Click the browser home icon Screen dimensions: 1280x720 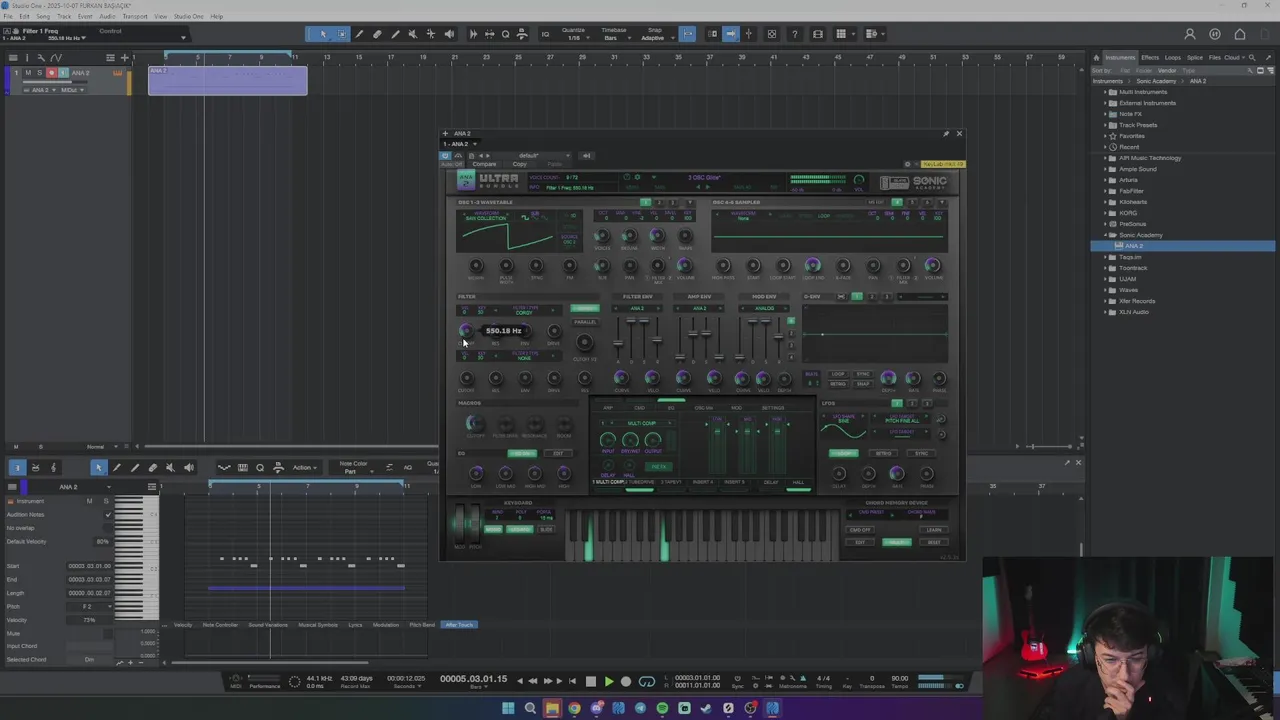coord(1096,58)
